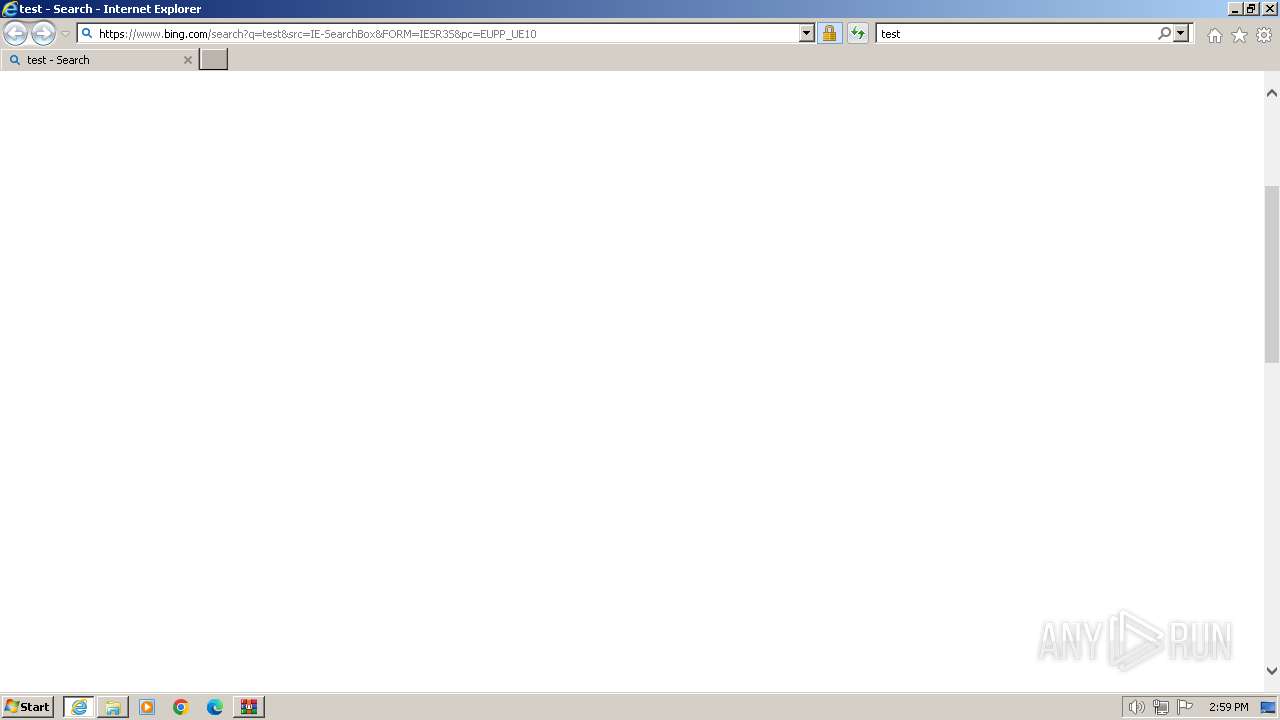The height and width of the screenshot is (720, 1280).
Task: Open the Tools gear menu
Action: pyautogui.click(x=1264, y=35)
